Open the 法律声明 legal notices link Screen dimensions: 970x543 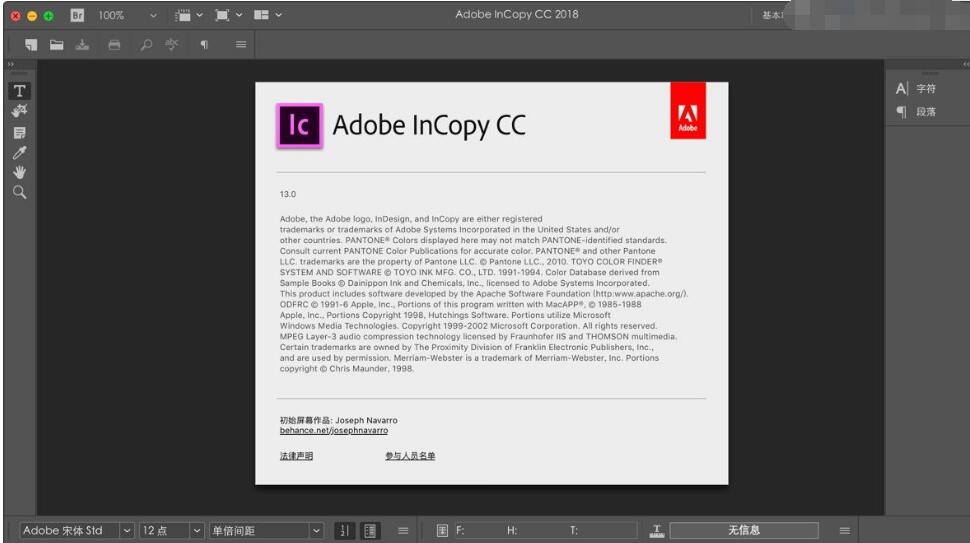pos(296,456)
